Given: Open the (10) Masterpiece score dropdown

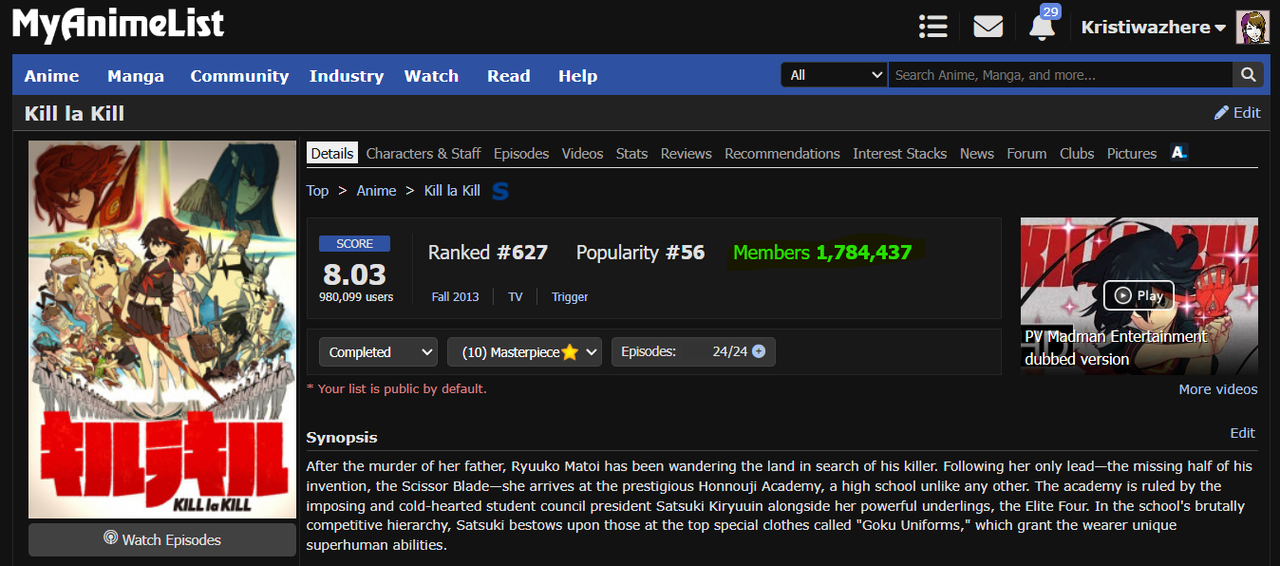Looking at the screenshot, I should 524,352.
